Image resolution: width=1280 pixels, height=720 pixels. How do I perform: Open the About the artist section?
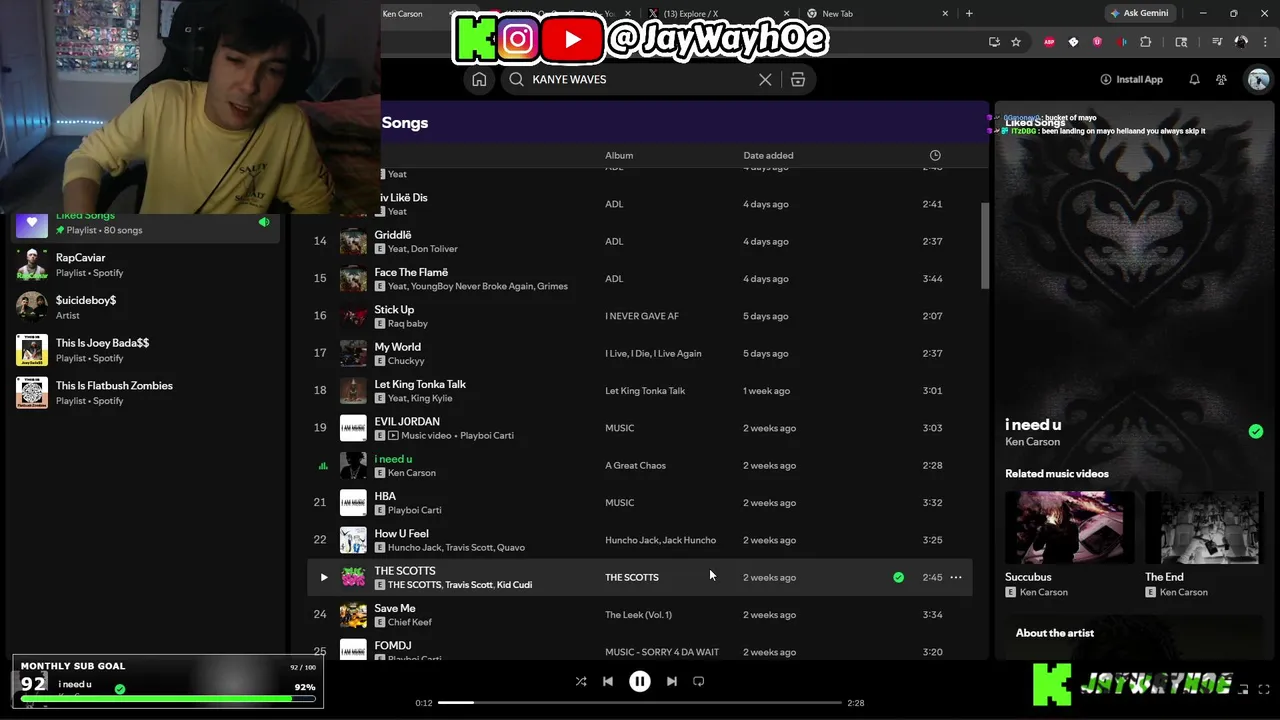(1055, 633)
